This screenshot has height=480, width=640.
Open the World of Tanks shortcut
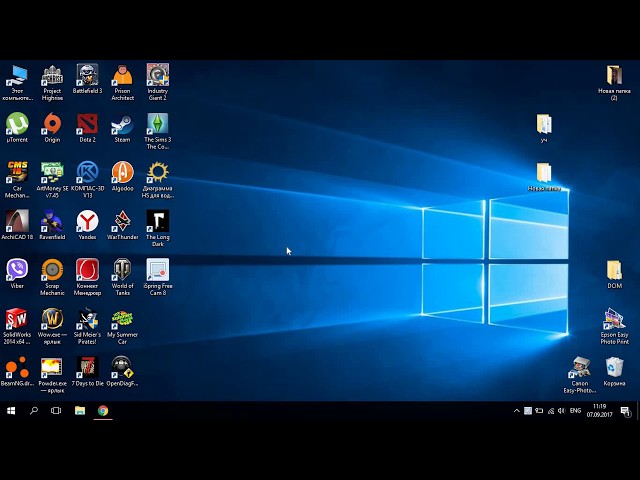[x=122, y=269]
